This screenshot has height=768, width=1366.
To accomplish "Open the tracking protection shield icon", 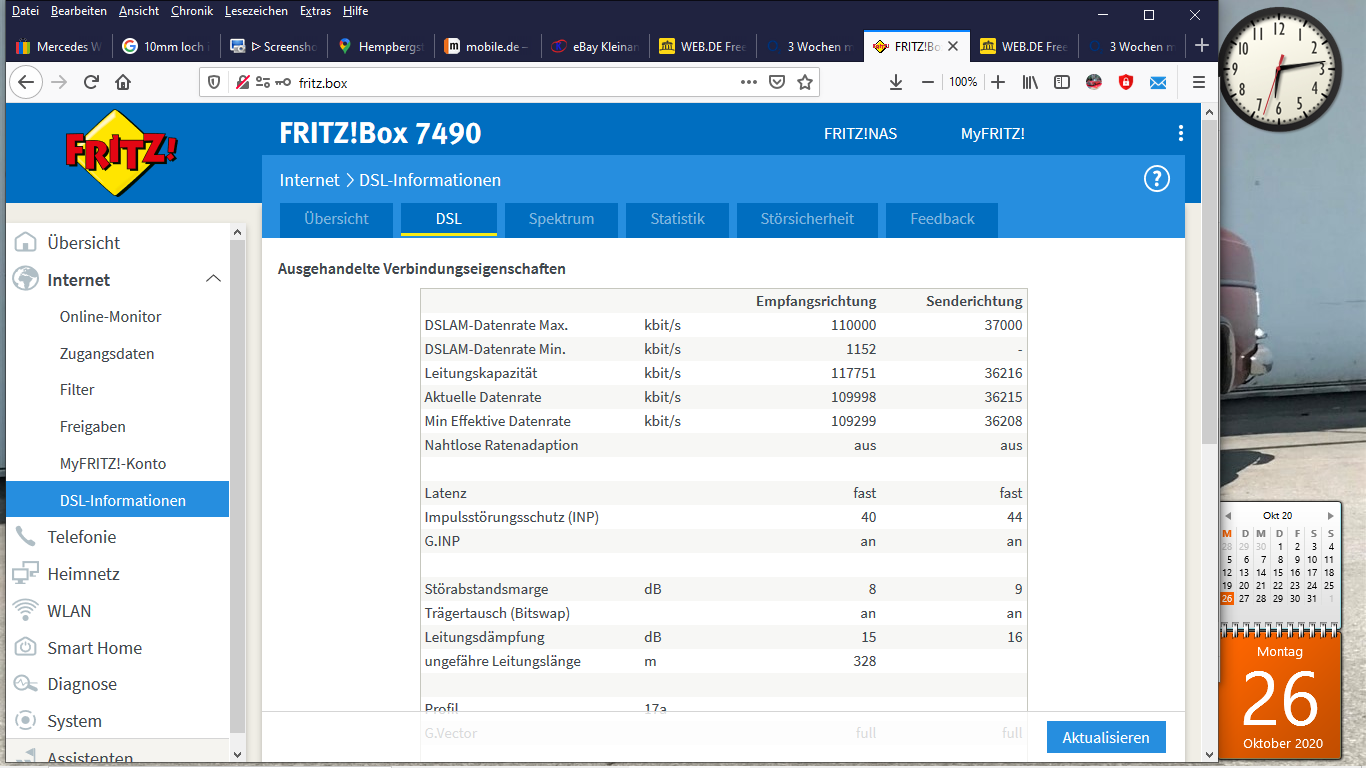I will (x=213, y=82).
